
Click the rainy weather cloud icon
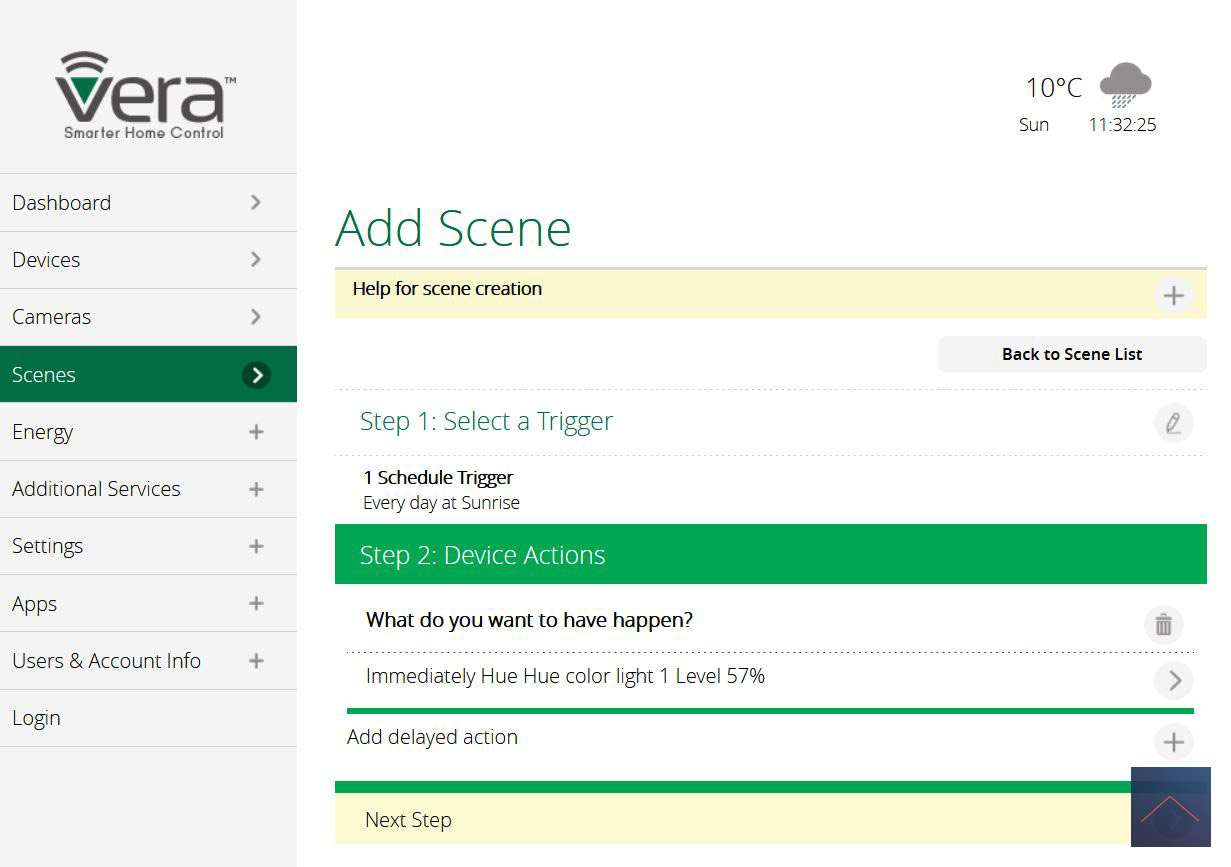tap(1125, 85)
